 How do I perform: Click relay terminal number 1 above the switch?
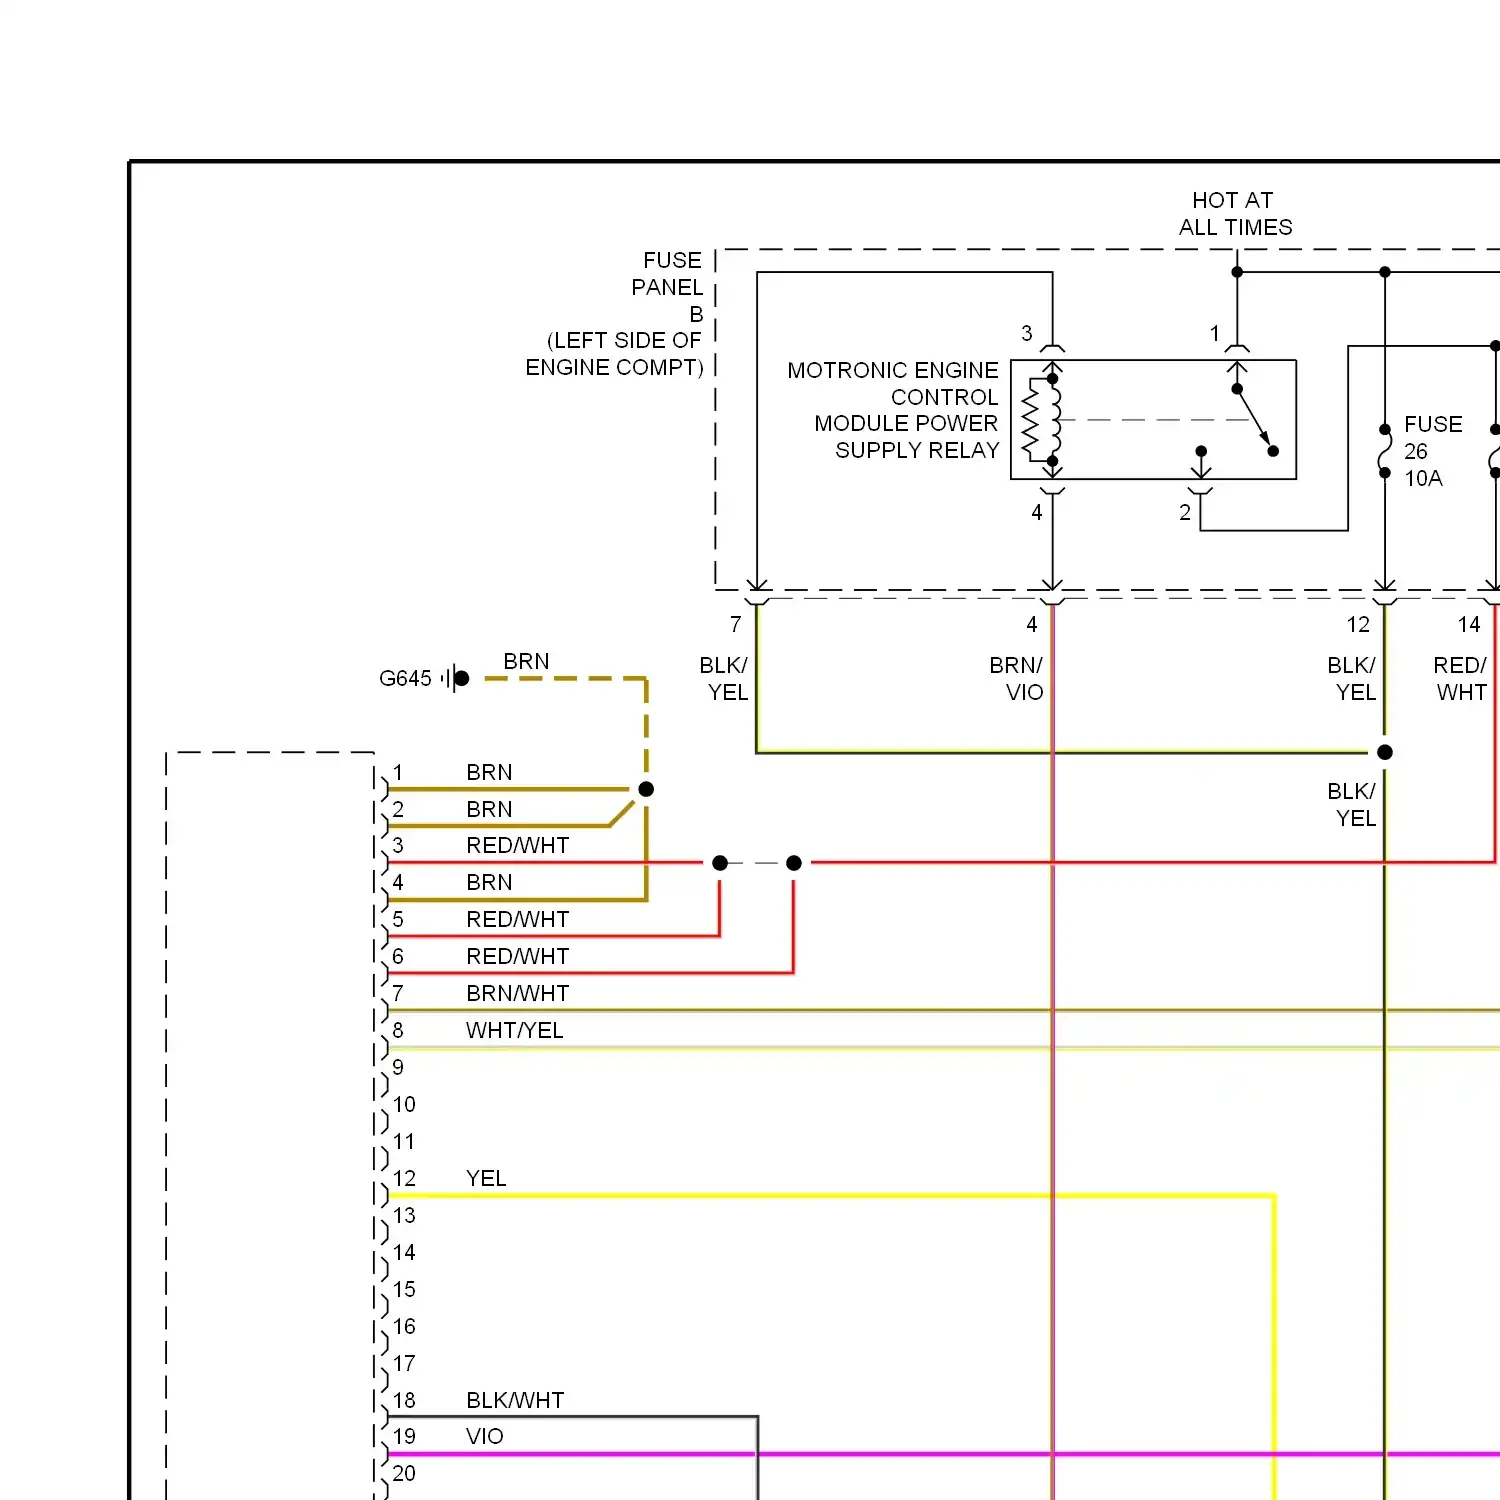[1214, 333]
